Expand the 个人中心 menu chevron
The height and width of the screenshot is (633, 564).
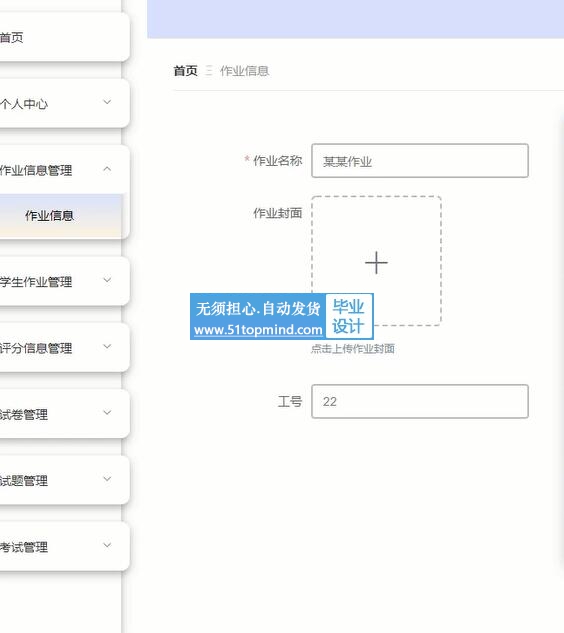pos(107,102)
